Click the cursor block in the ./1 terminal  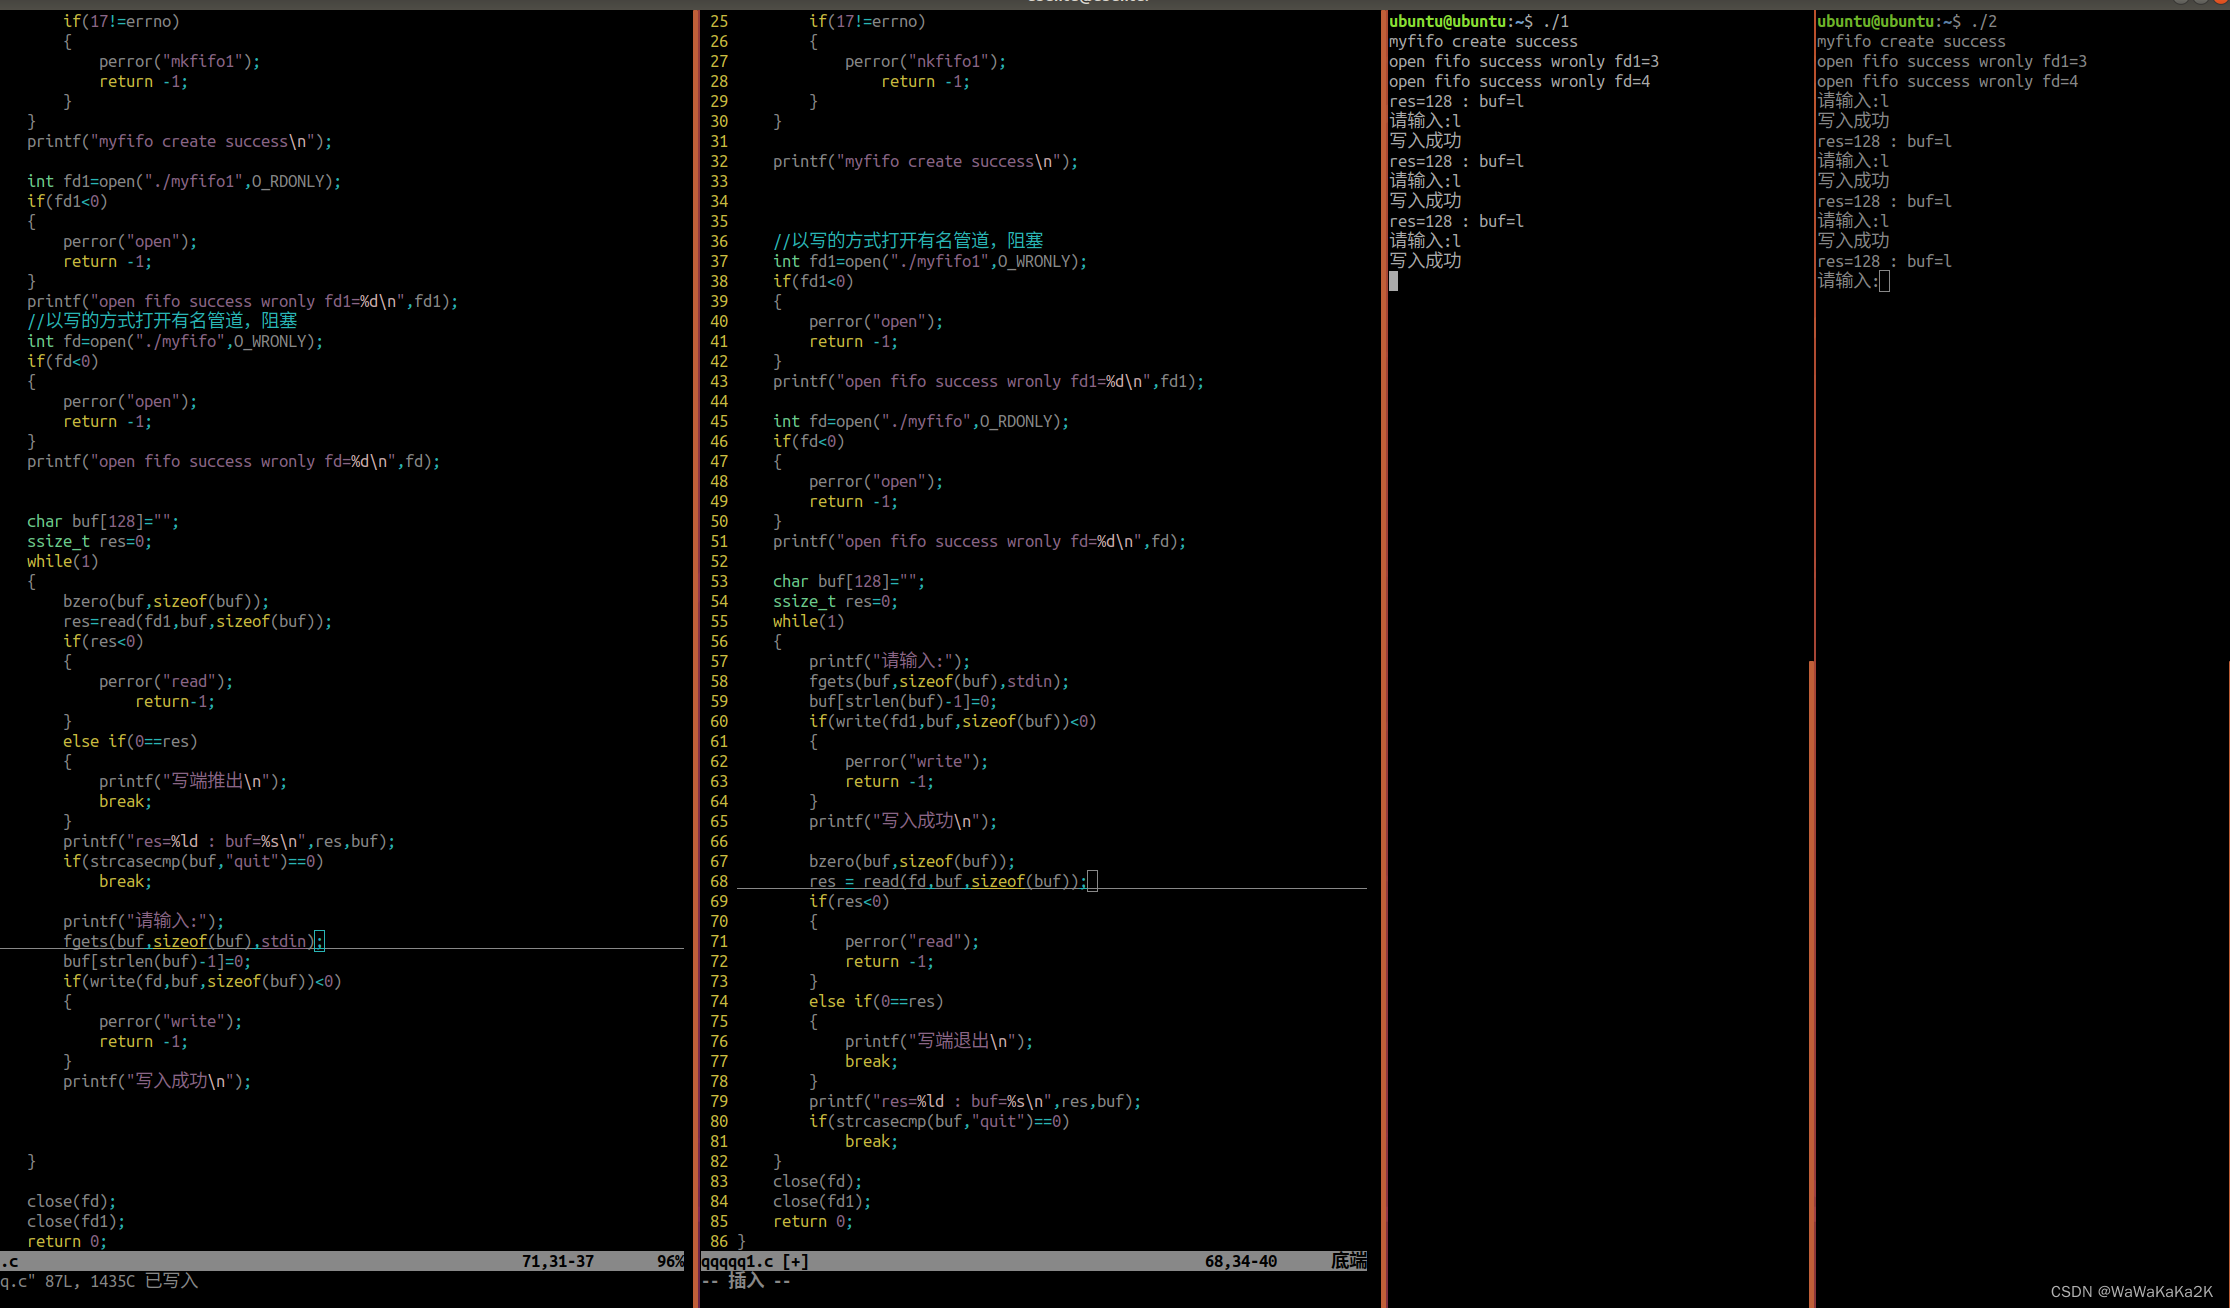[x=1394, y=281]
